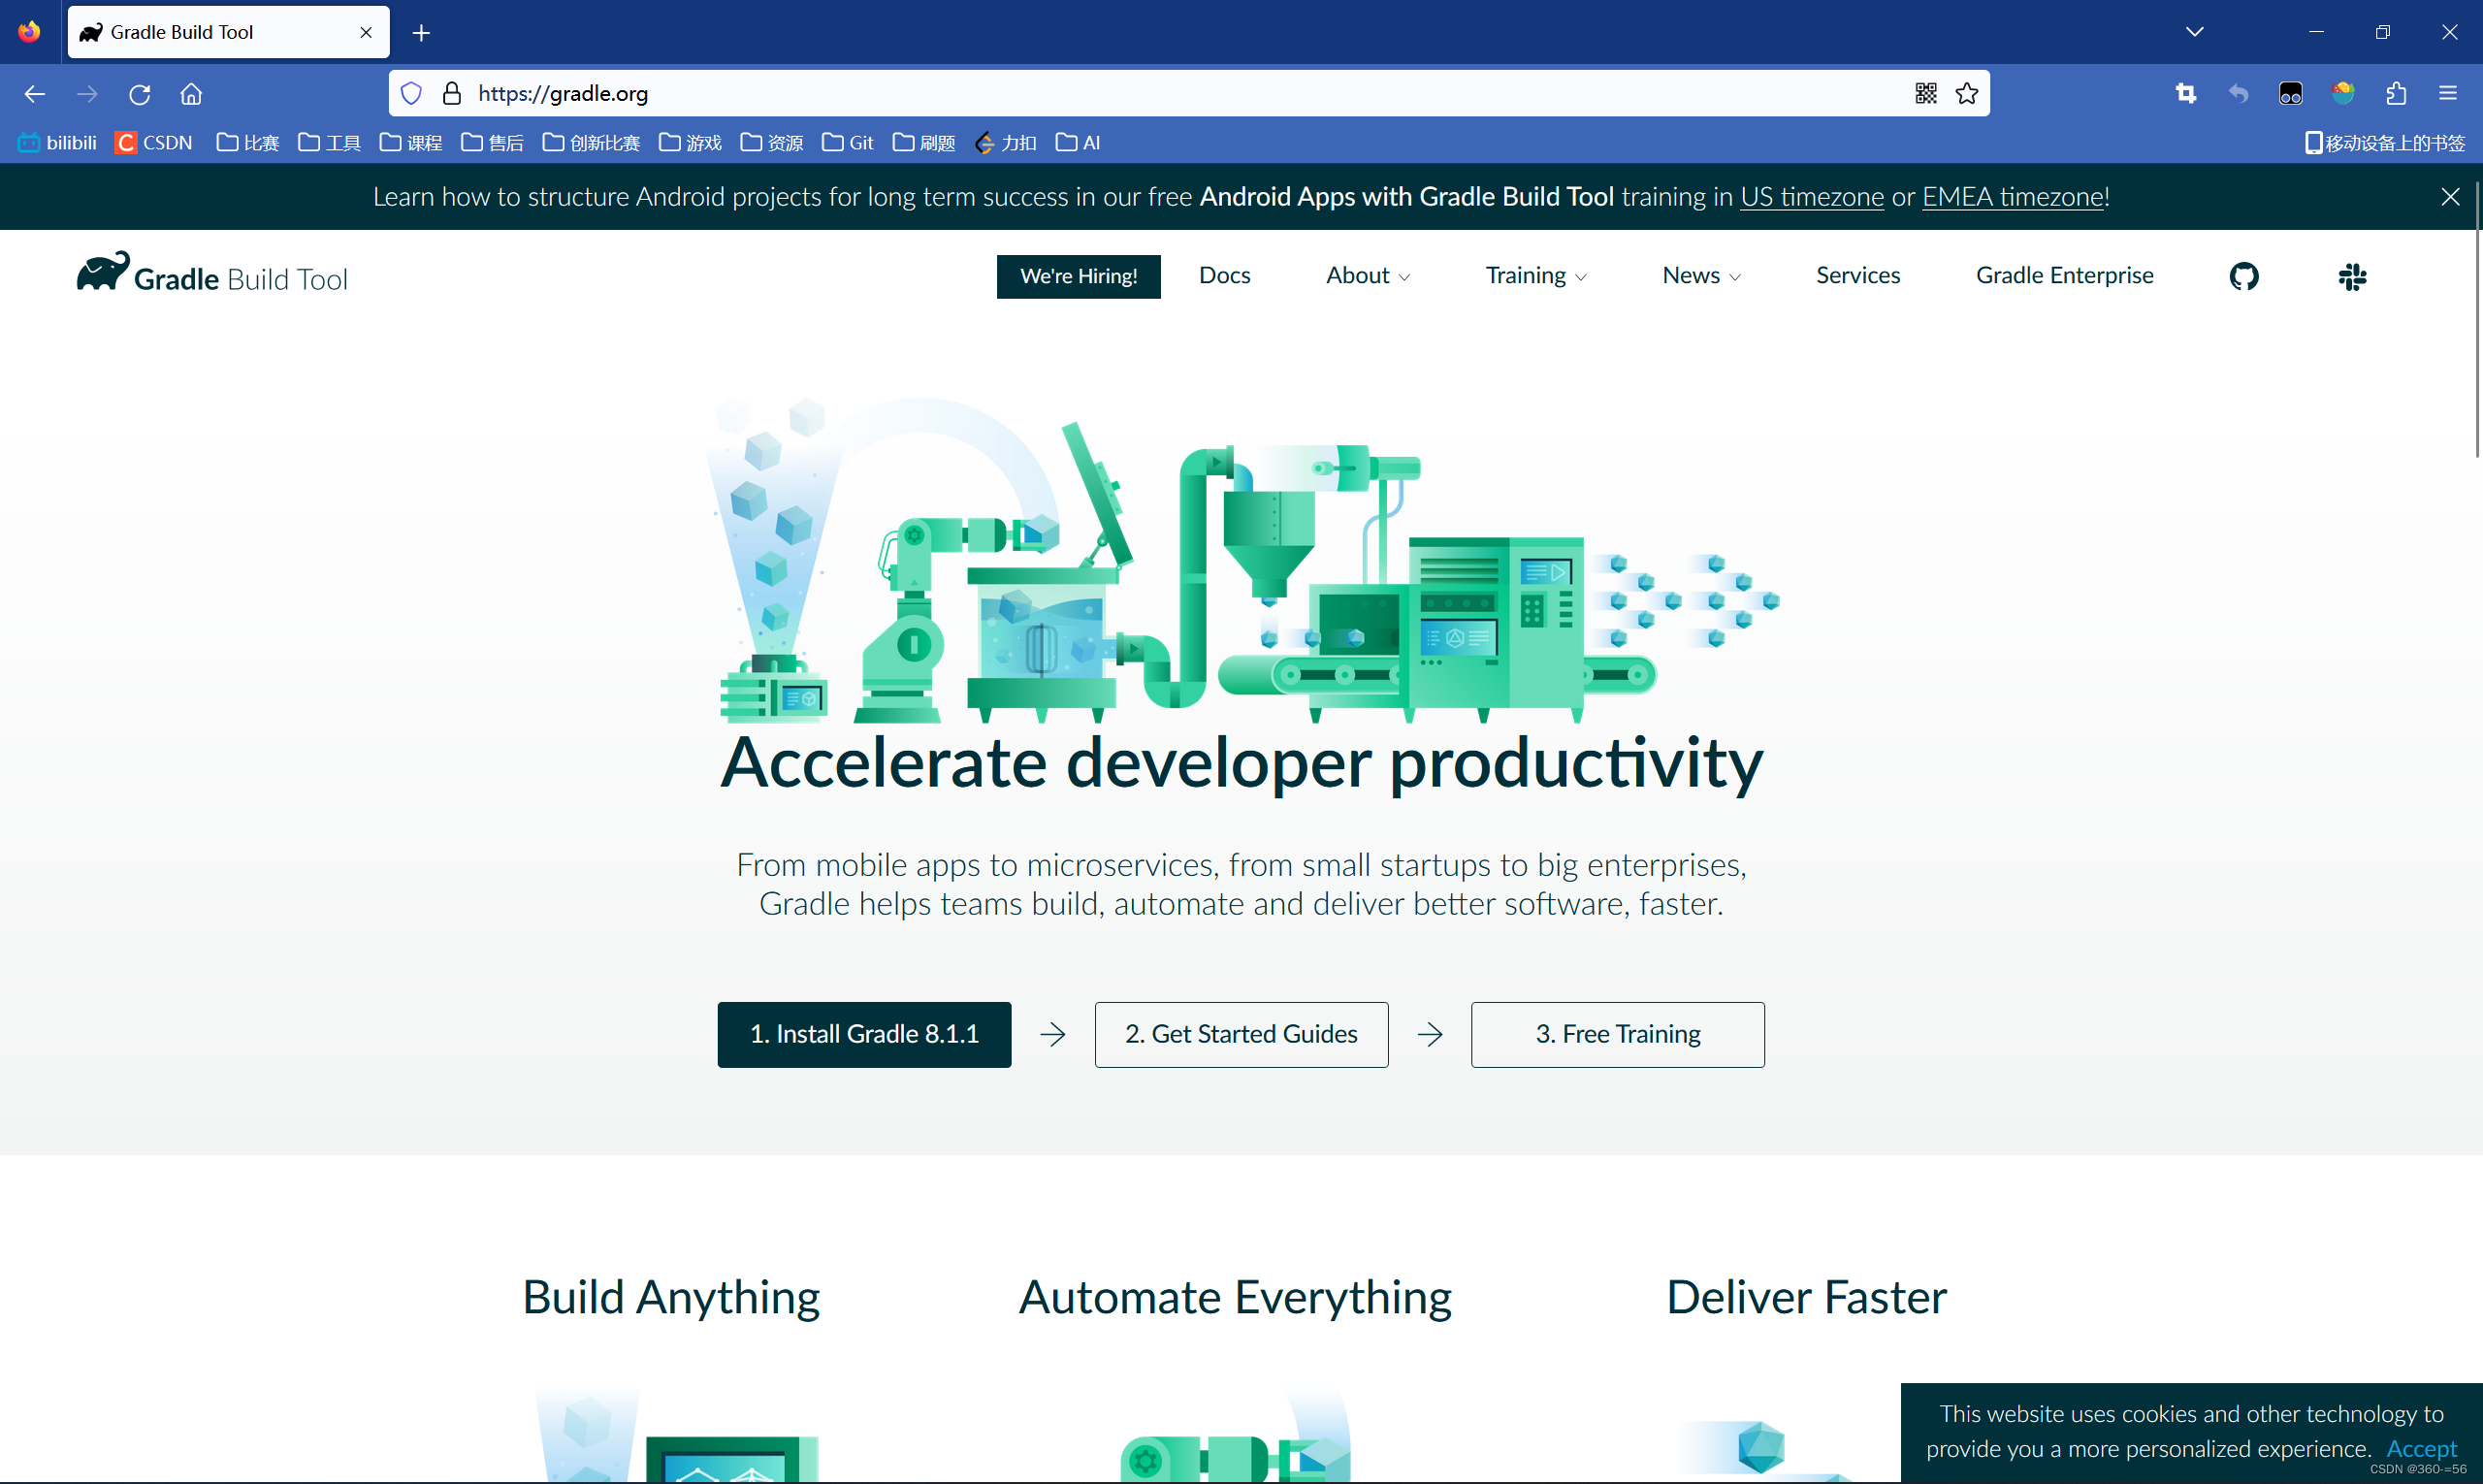Bookmark this page with star icon
2483x1484 pixels.
tap(1966, 93)
